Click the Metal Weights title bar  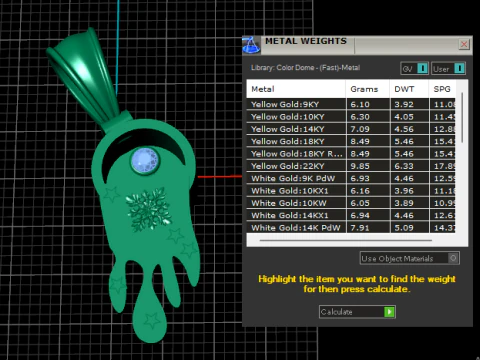(357, 45)
